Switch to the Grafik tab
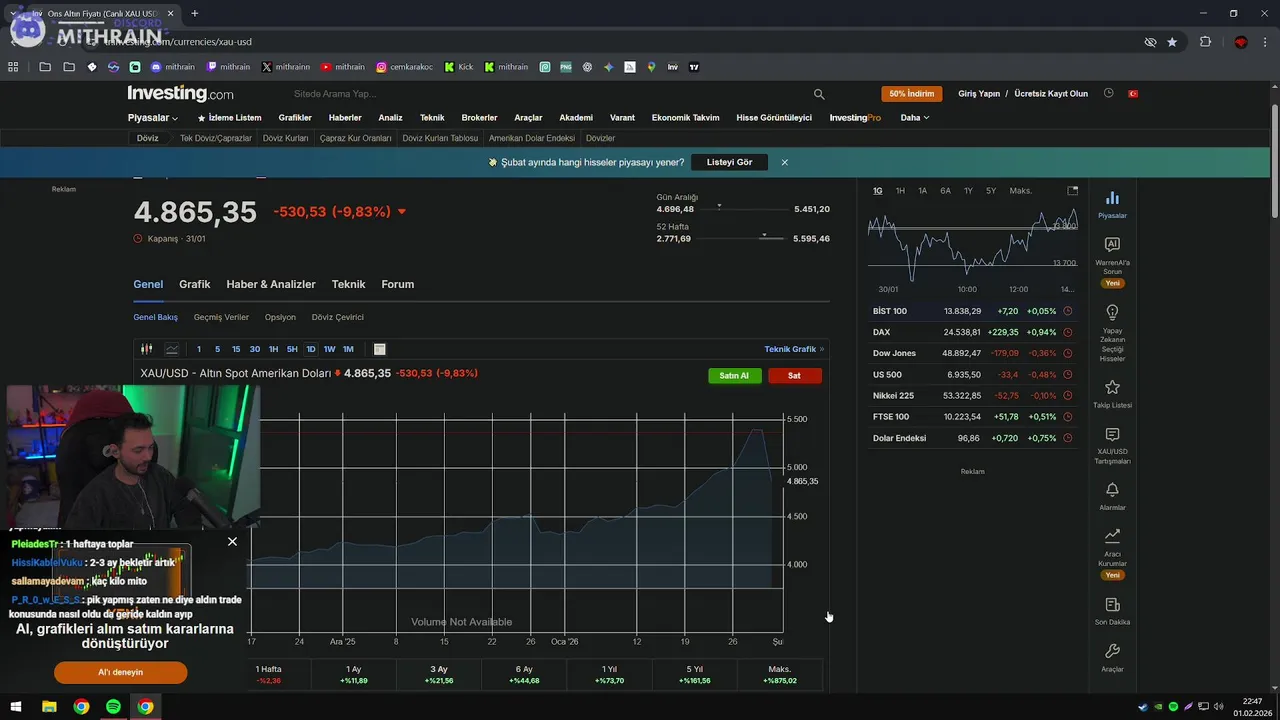This screenshot has height=720, width=1280. click(194, 284)
